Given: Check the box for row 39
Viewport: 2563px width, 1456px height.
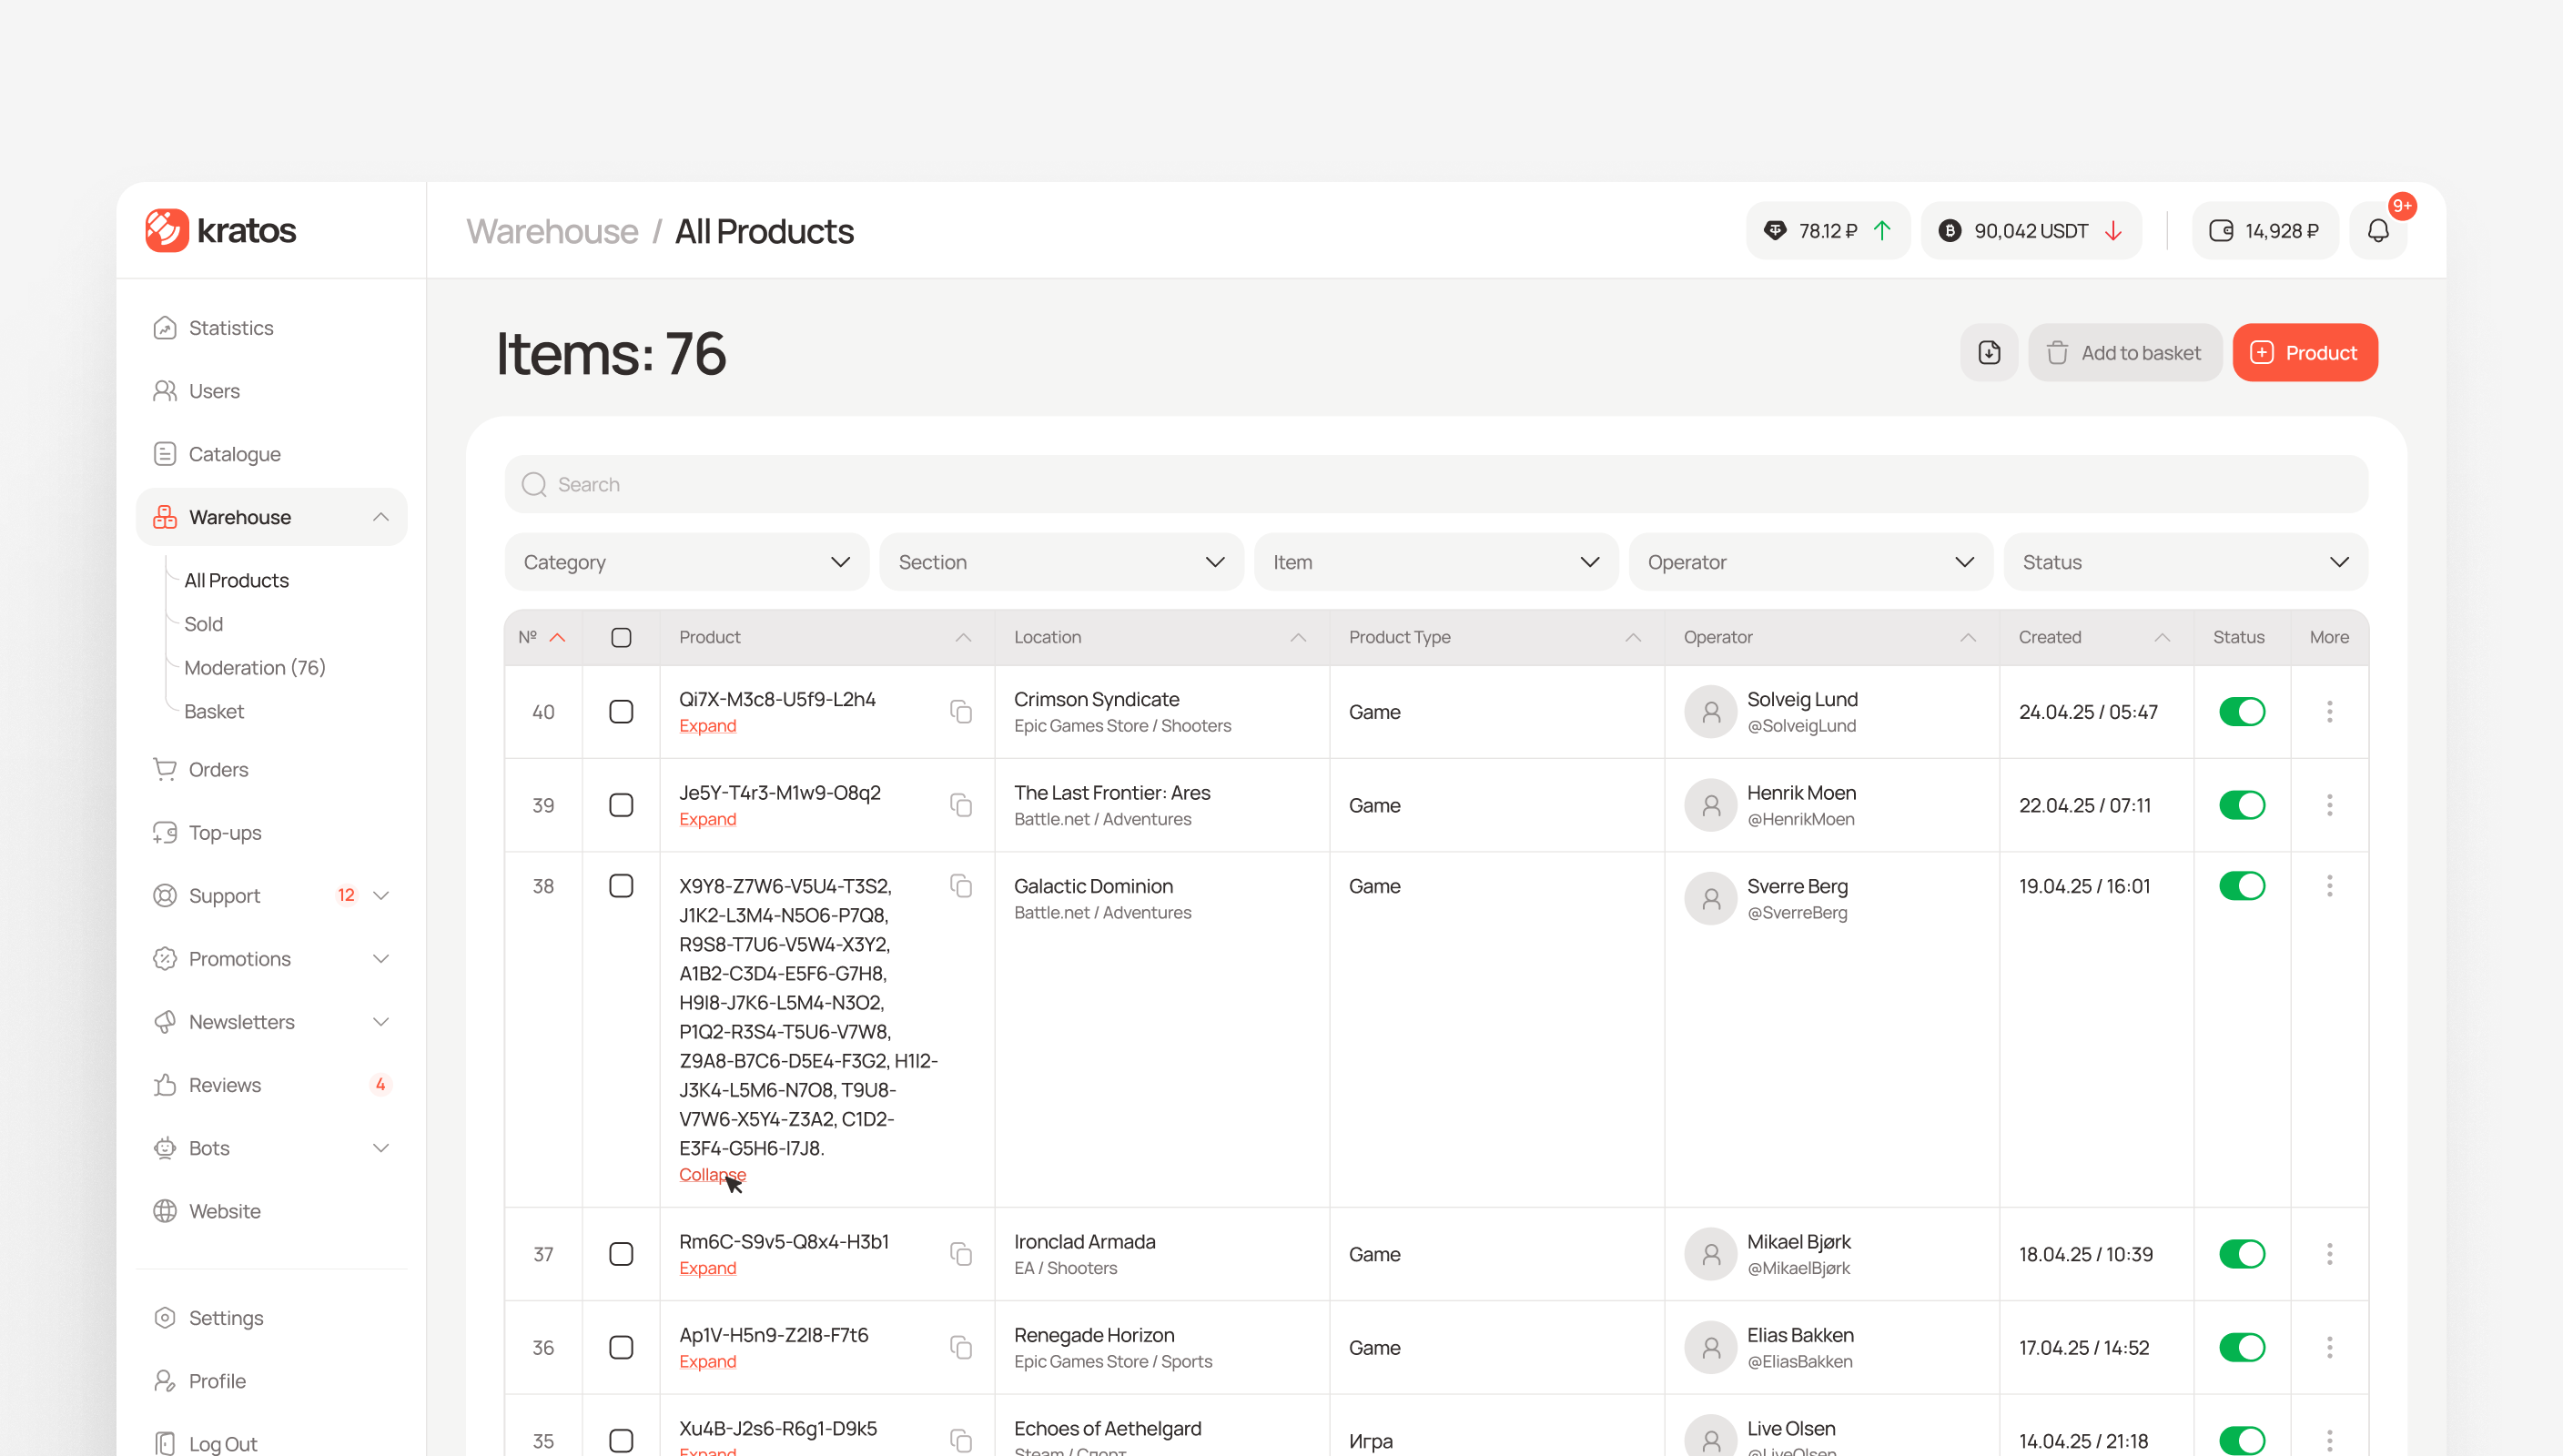Looking at the screenshot, I should point(621,805).
